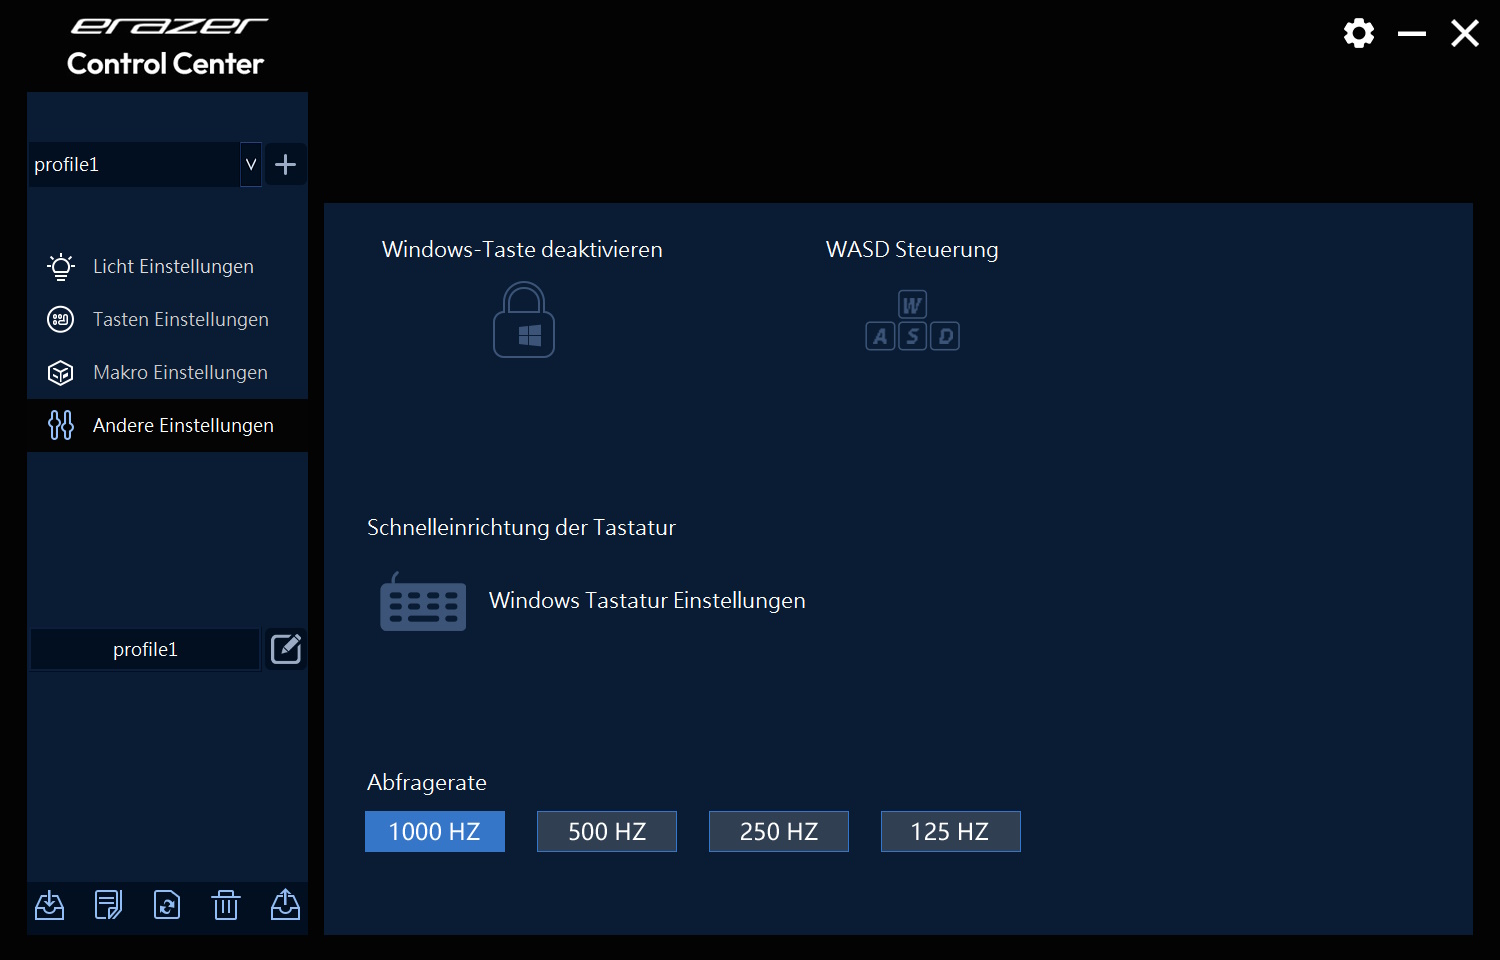Click the export profile tray icon
This screenshot has height=960, width=1500.
click(285, 905)
